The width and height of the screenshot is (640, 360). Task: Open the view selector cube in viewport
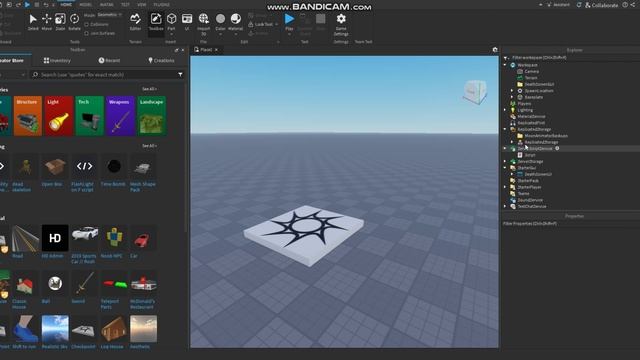(475, 92)
